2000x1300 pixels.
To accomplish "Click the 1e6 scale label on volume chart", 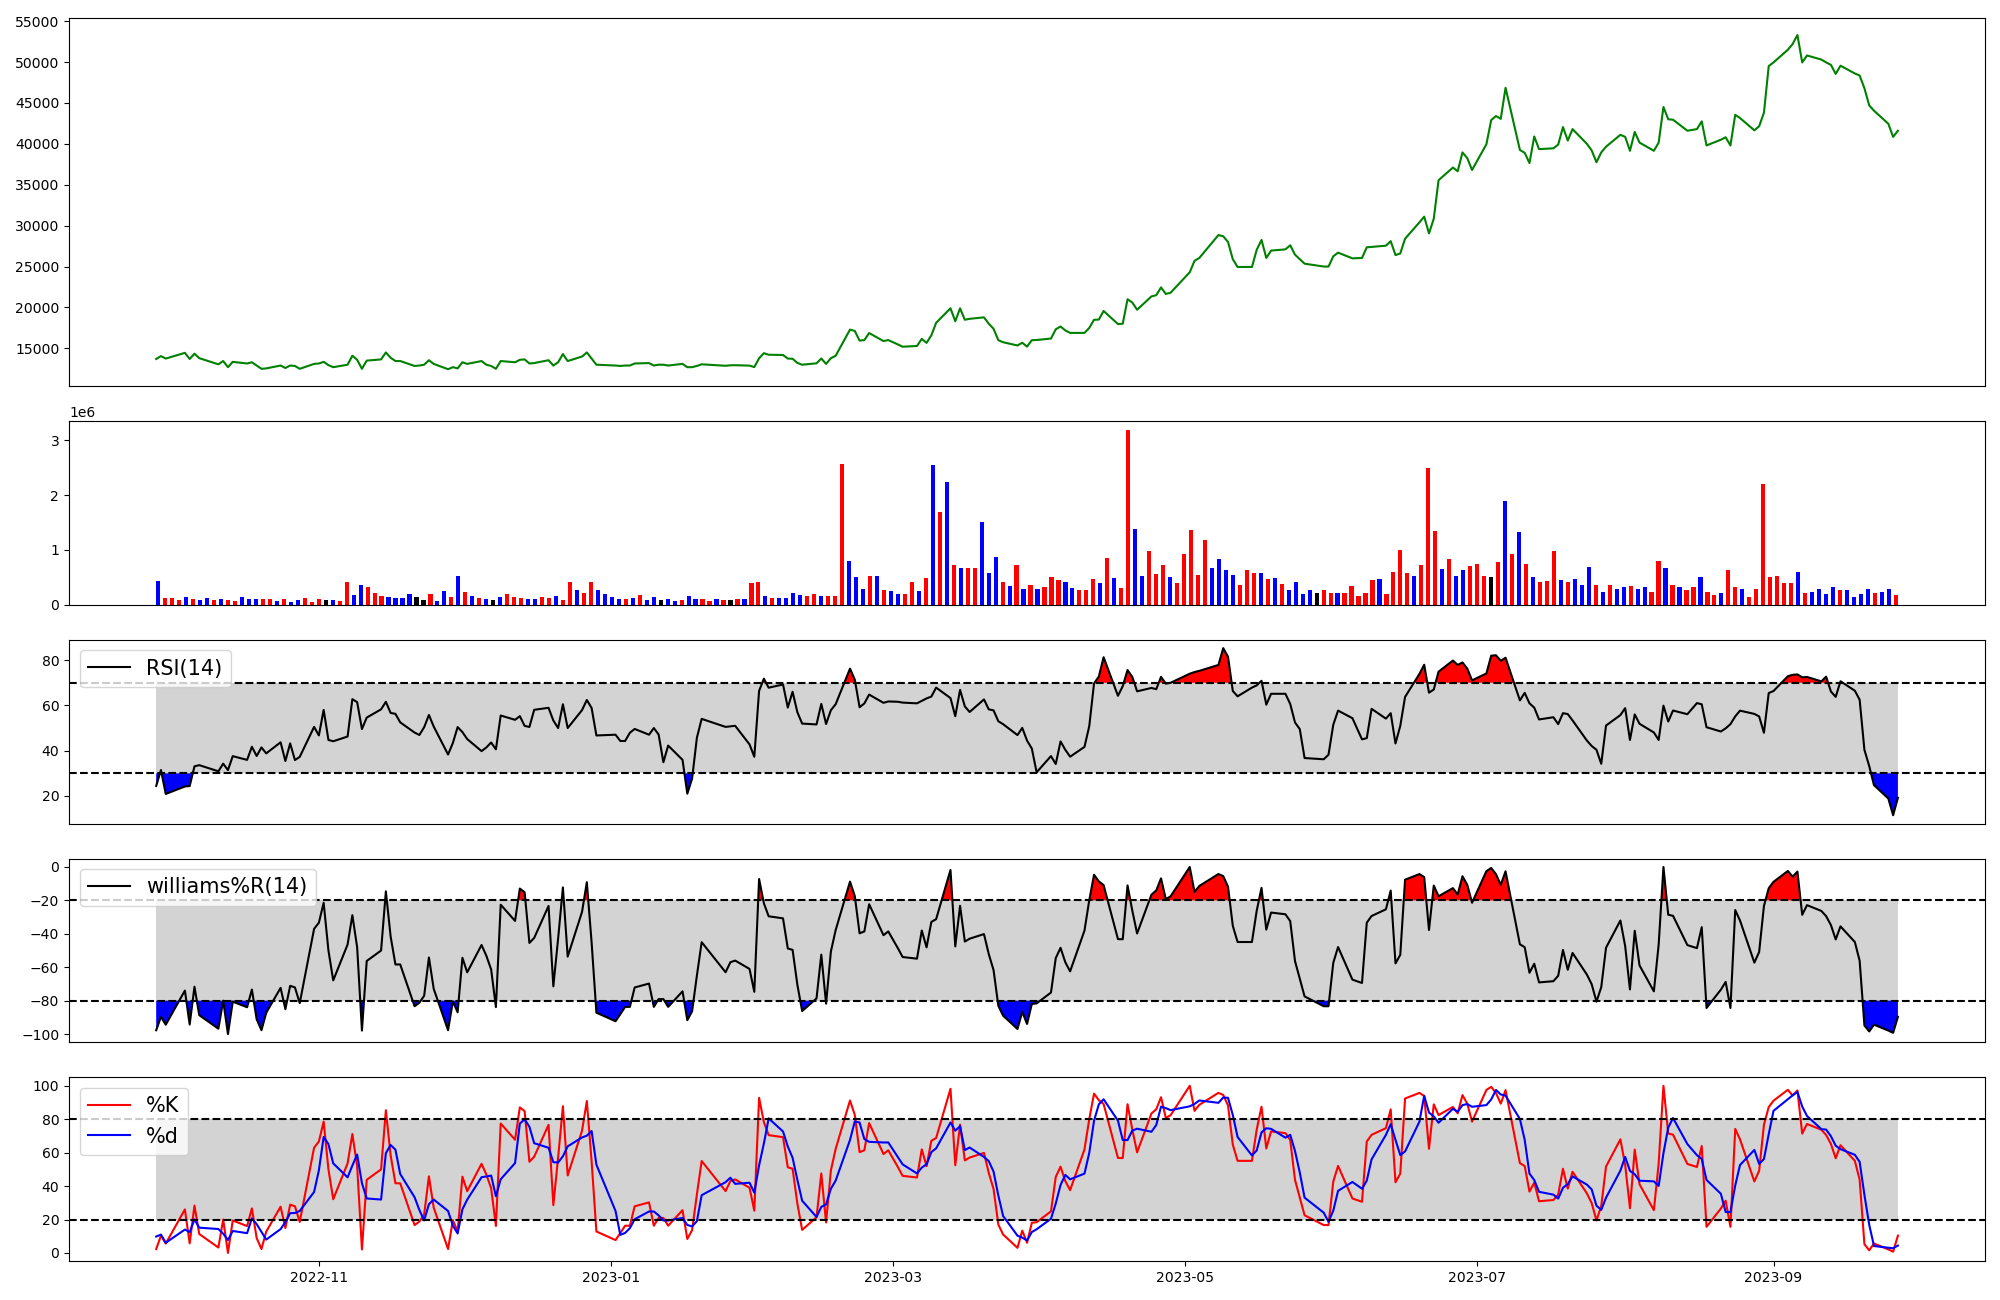I will (82, 413).
